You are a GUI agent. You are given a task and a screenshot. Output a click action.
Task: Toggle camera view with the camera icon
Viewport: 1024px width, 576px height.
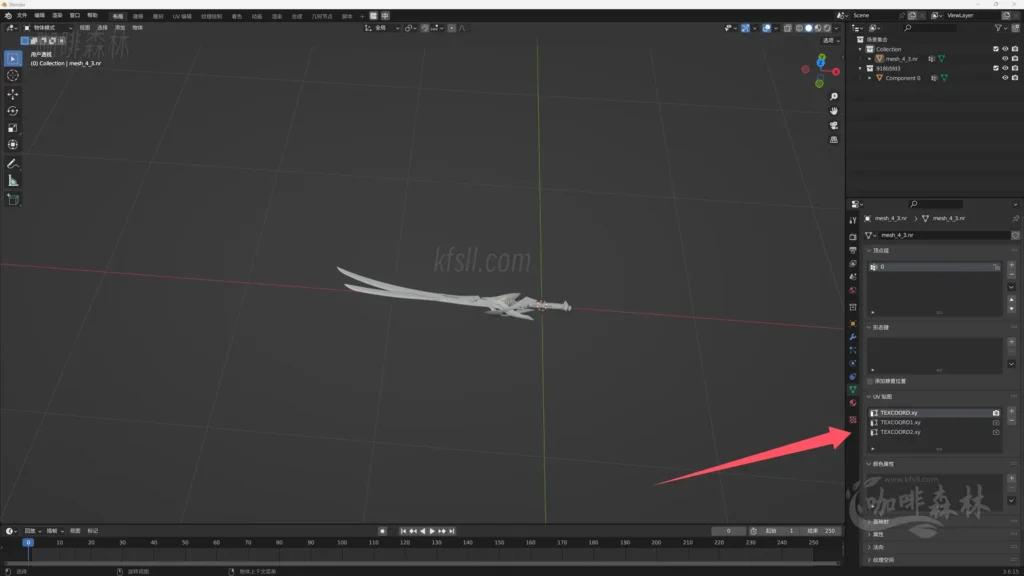(x=834, y=126)
